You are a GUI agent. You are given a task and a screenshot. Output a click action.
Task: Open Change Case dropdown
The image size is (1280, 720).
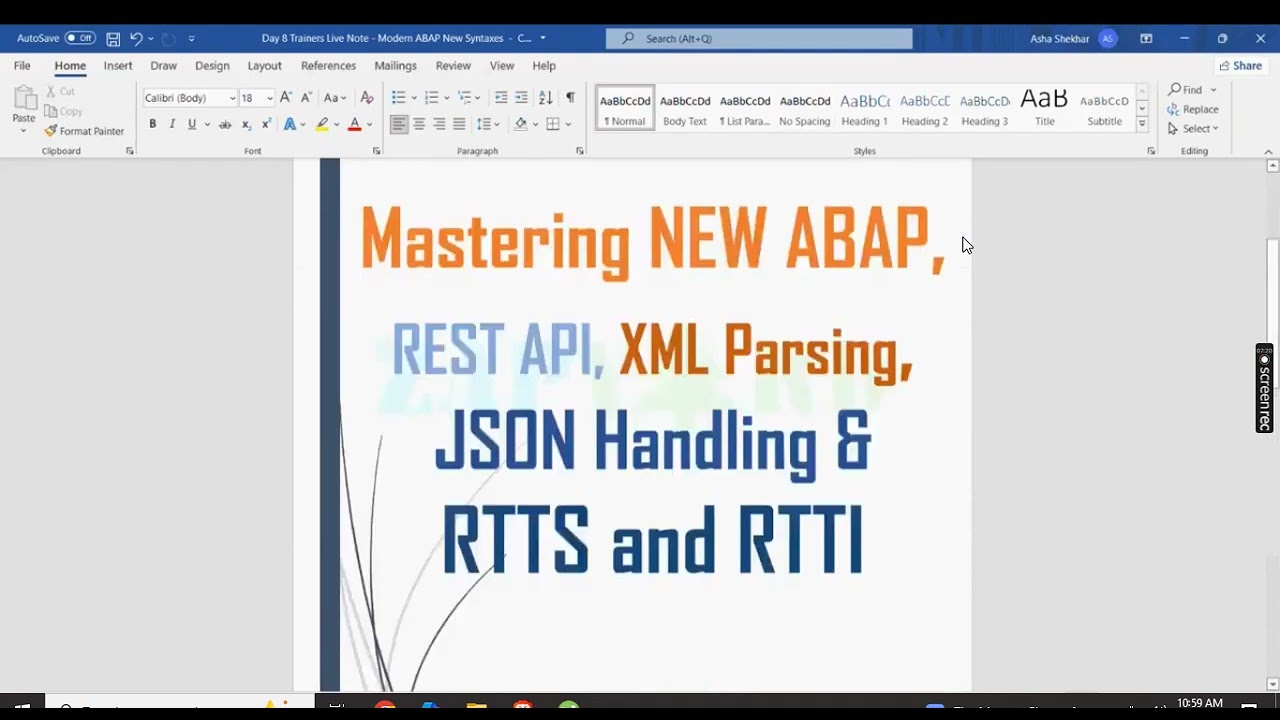pos(335,97)
